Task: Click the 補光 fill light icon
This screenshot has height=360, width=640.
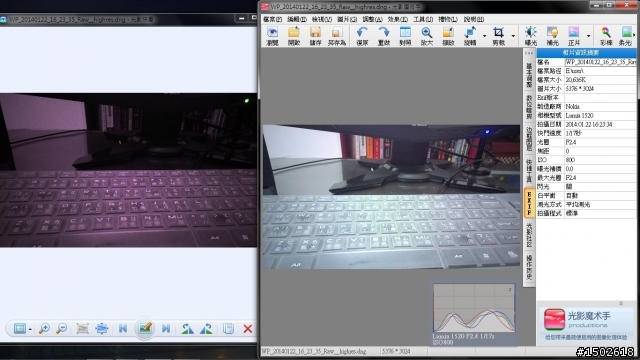Action: point(552,36)
